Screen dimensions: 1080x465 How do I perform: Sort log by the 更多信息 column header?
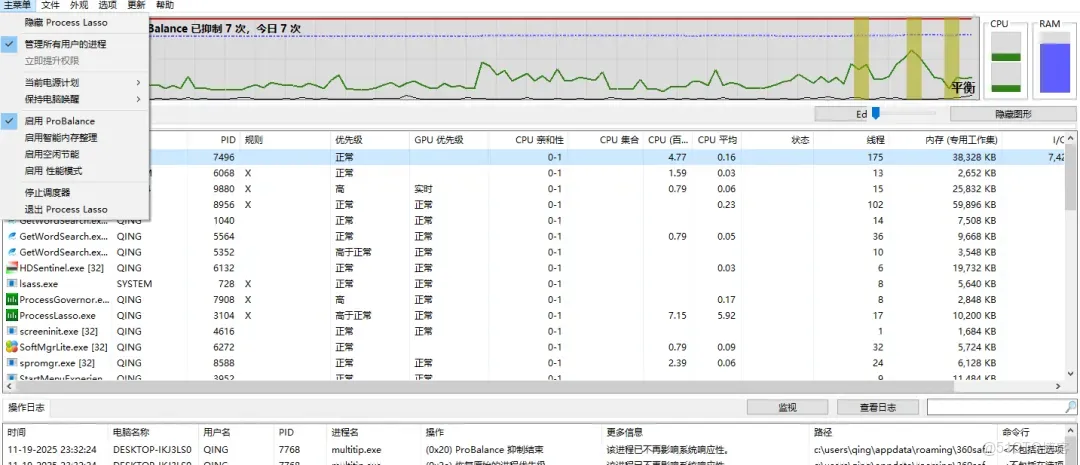click(707, 433)
